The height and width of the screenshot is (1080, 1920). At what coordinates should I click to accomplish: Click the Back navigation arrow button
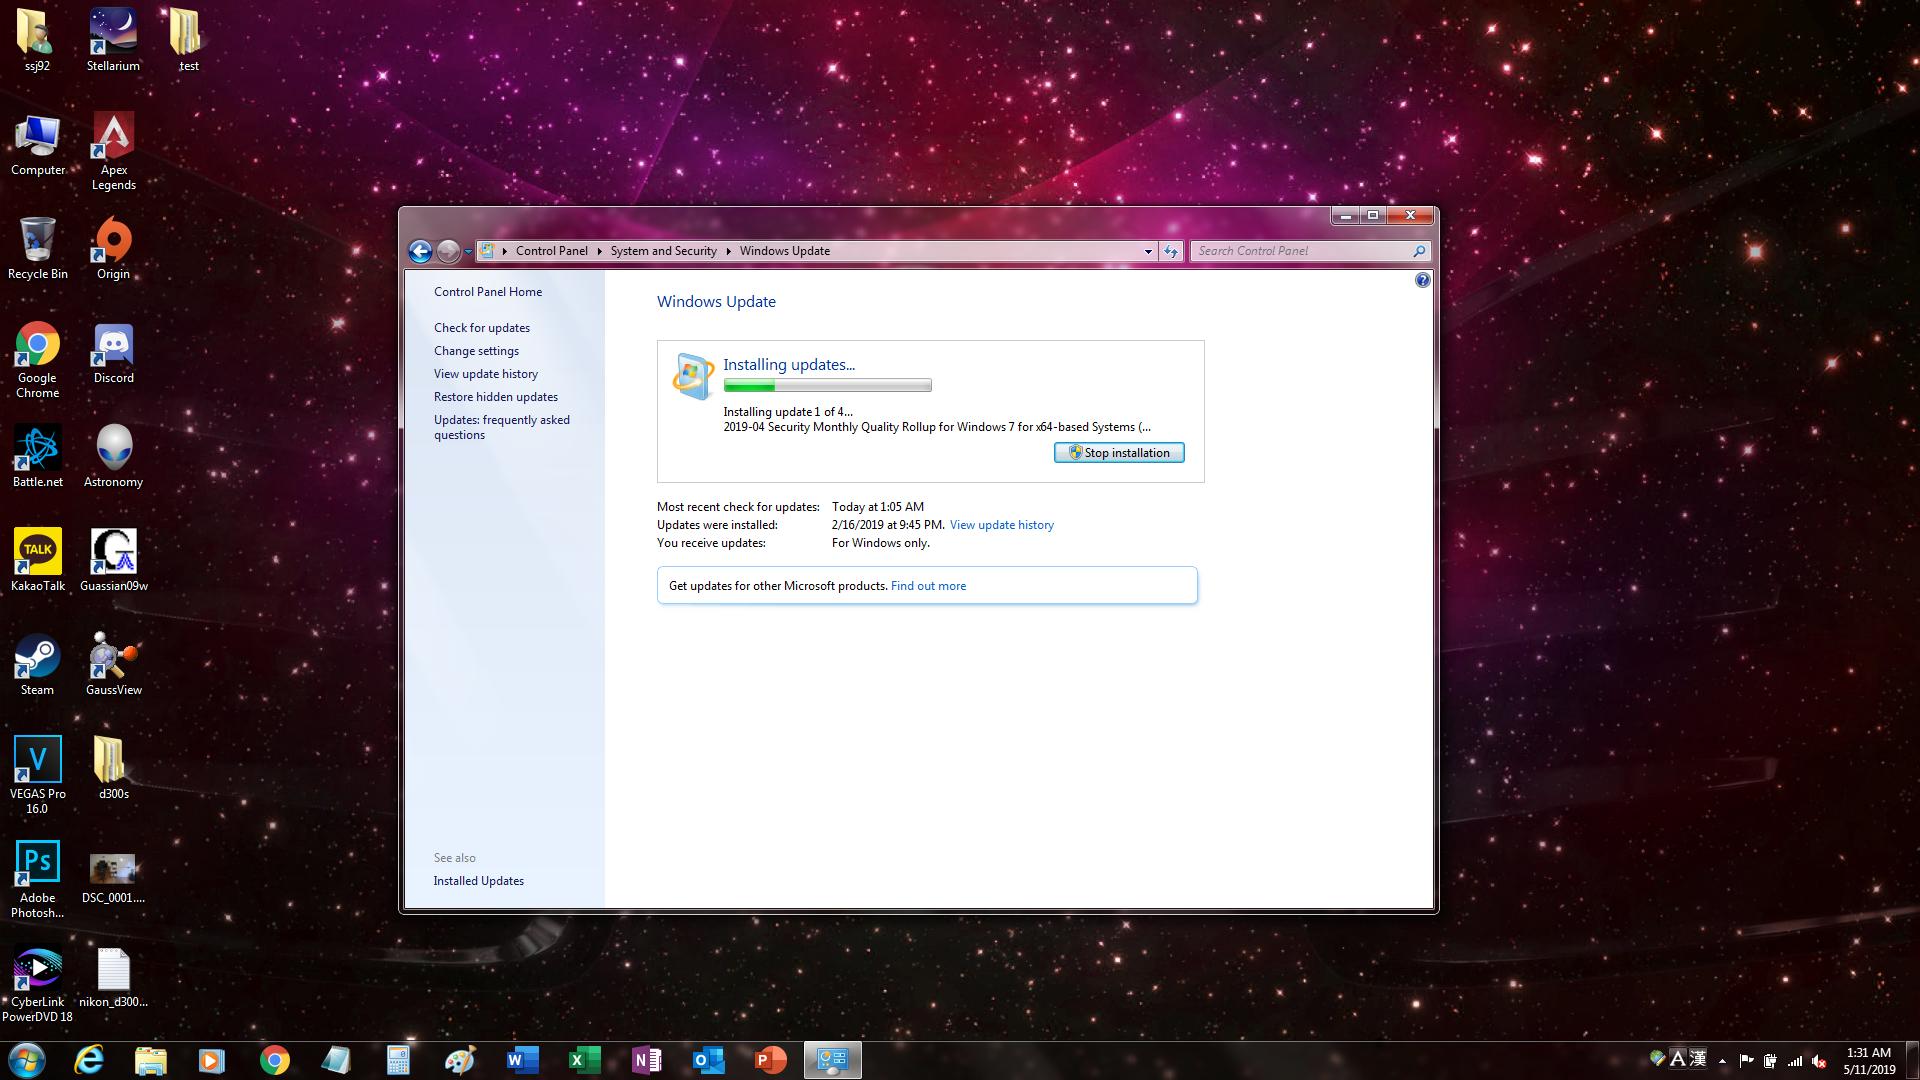[x=420, y=251]
